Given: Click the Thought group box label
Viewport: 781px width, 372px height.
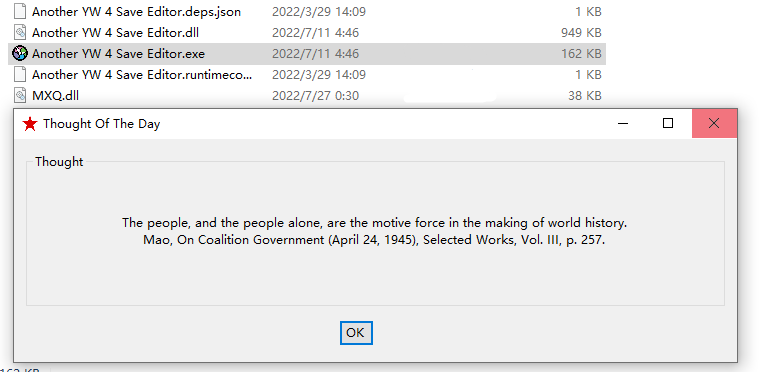Looking at the screenshot, I should click(x=59, y=162).
